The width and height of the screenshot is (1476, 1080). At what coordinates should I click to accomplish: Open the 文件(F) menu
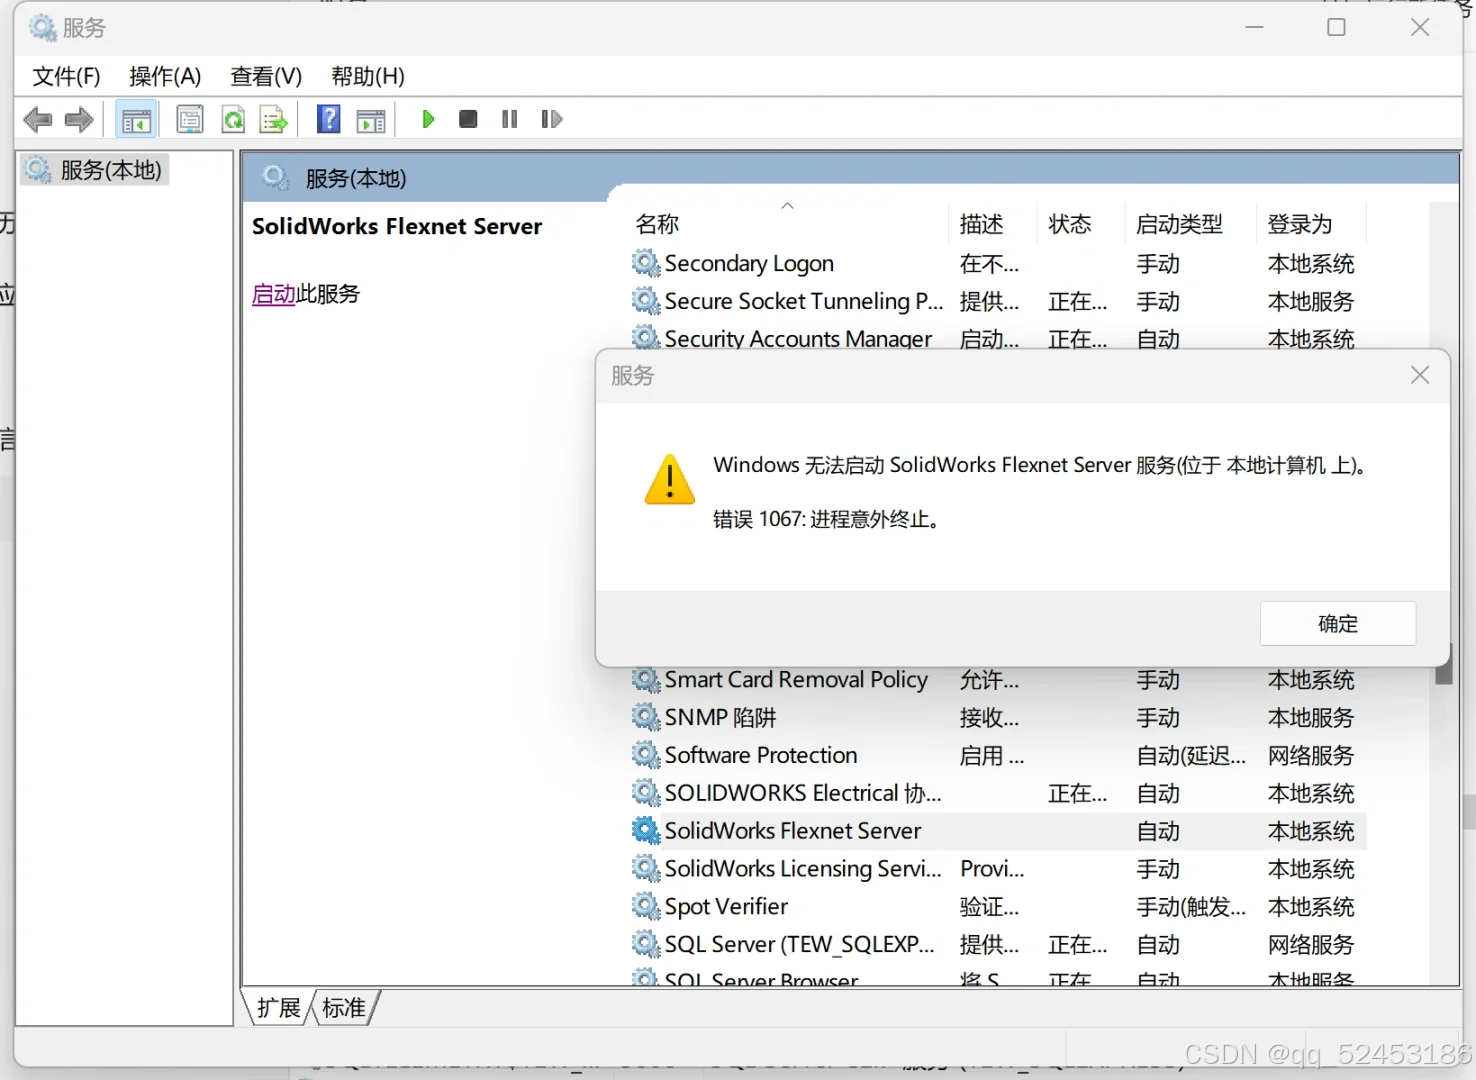66,76
